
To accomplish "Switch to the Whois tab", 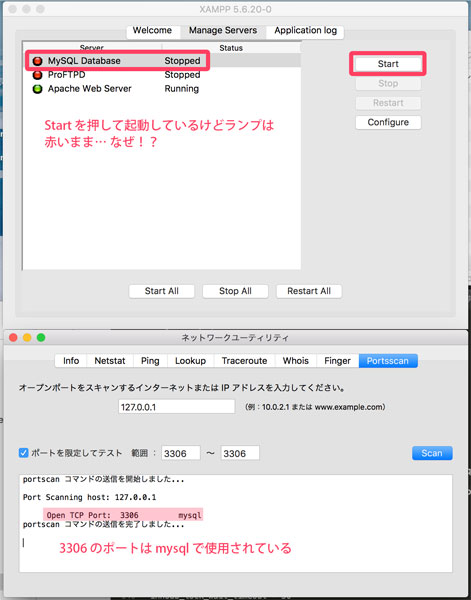I will pyautogui.click(x=296, y=361).
